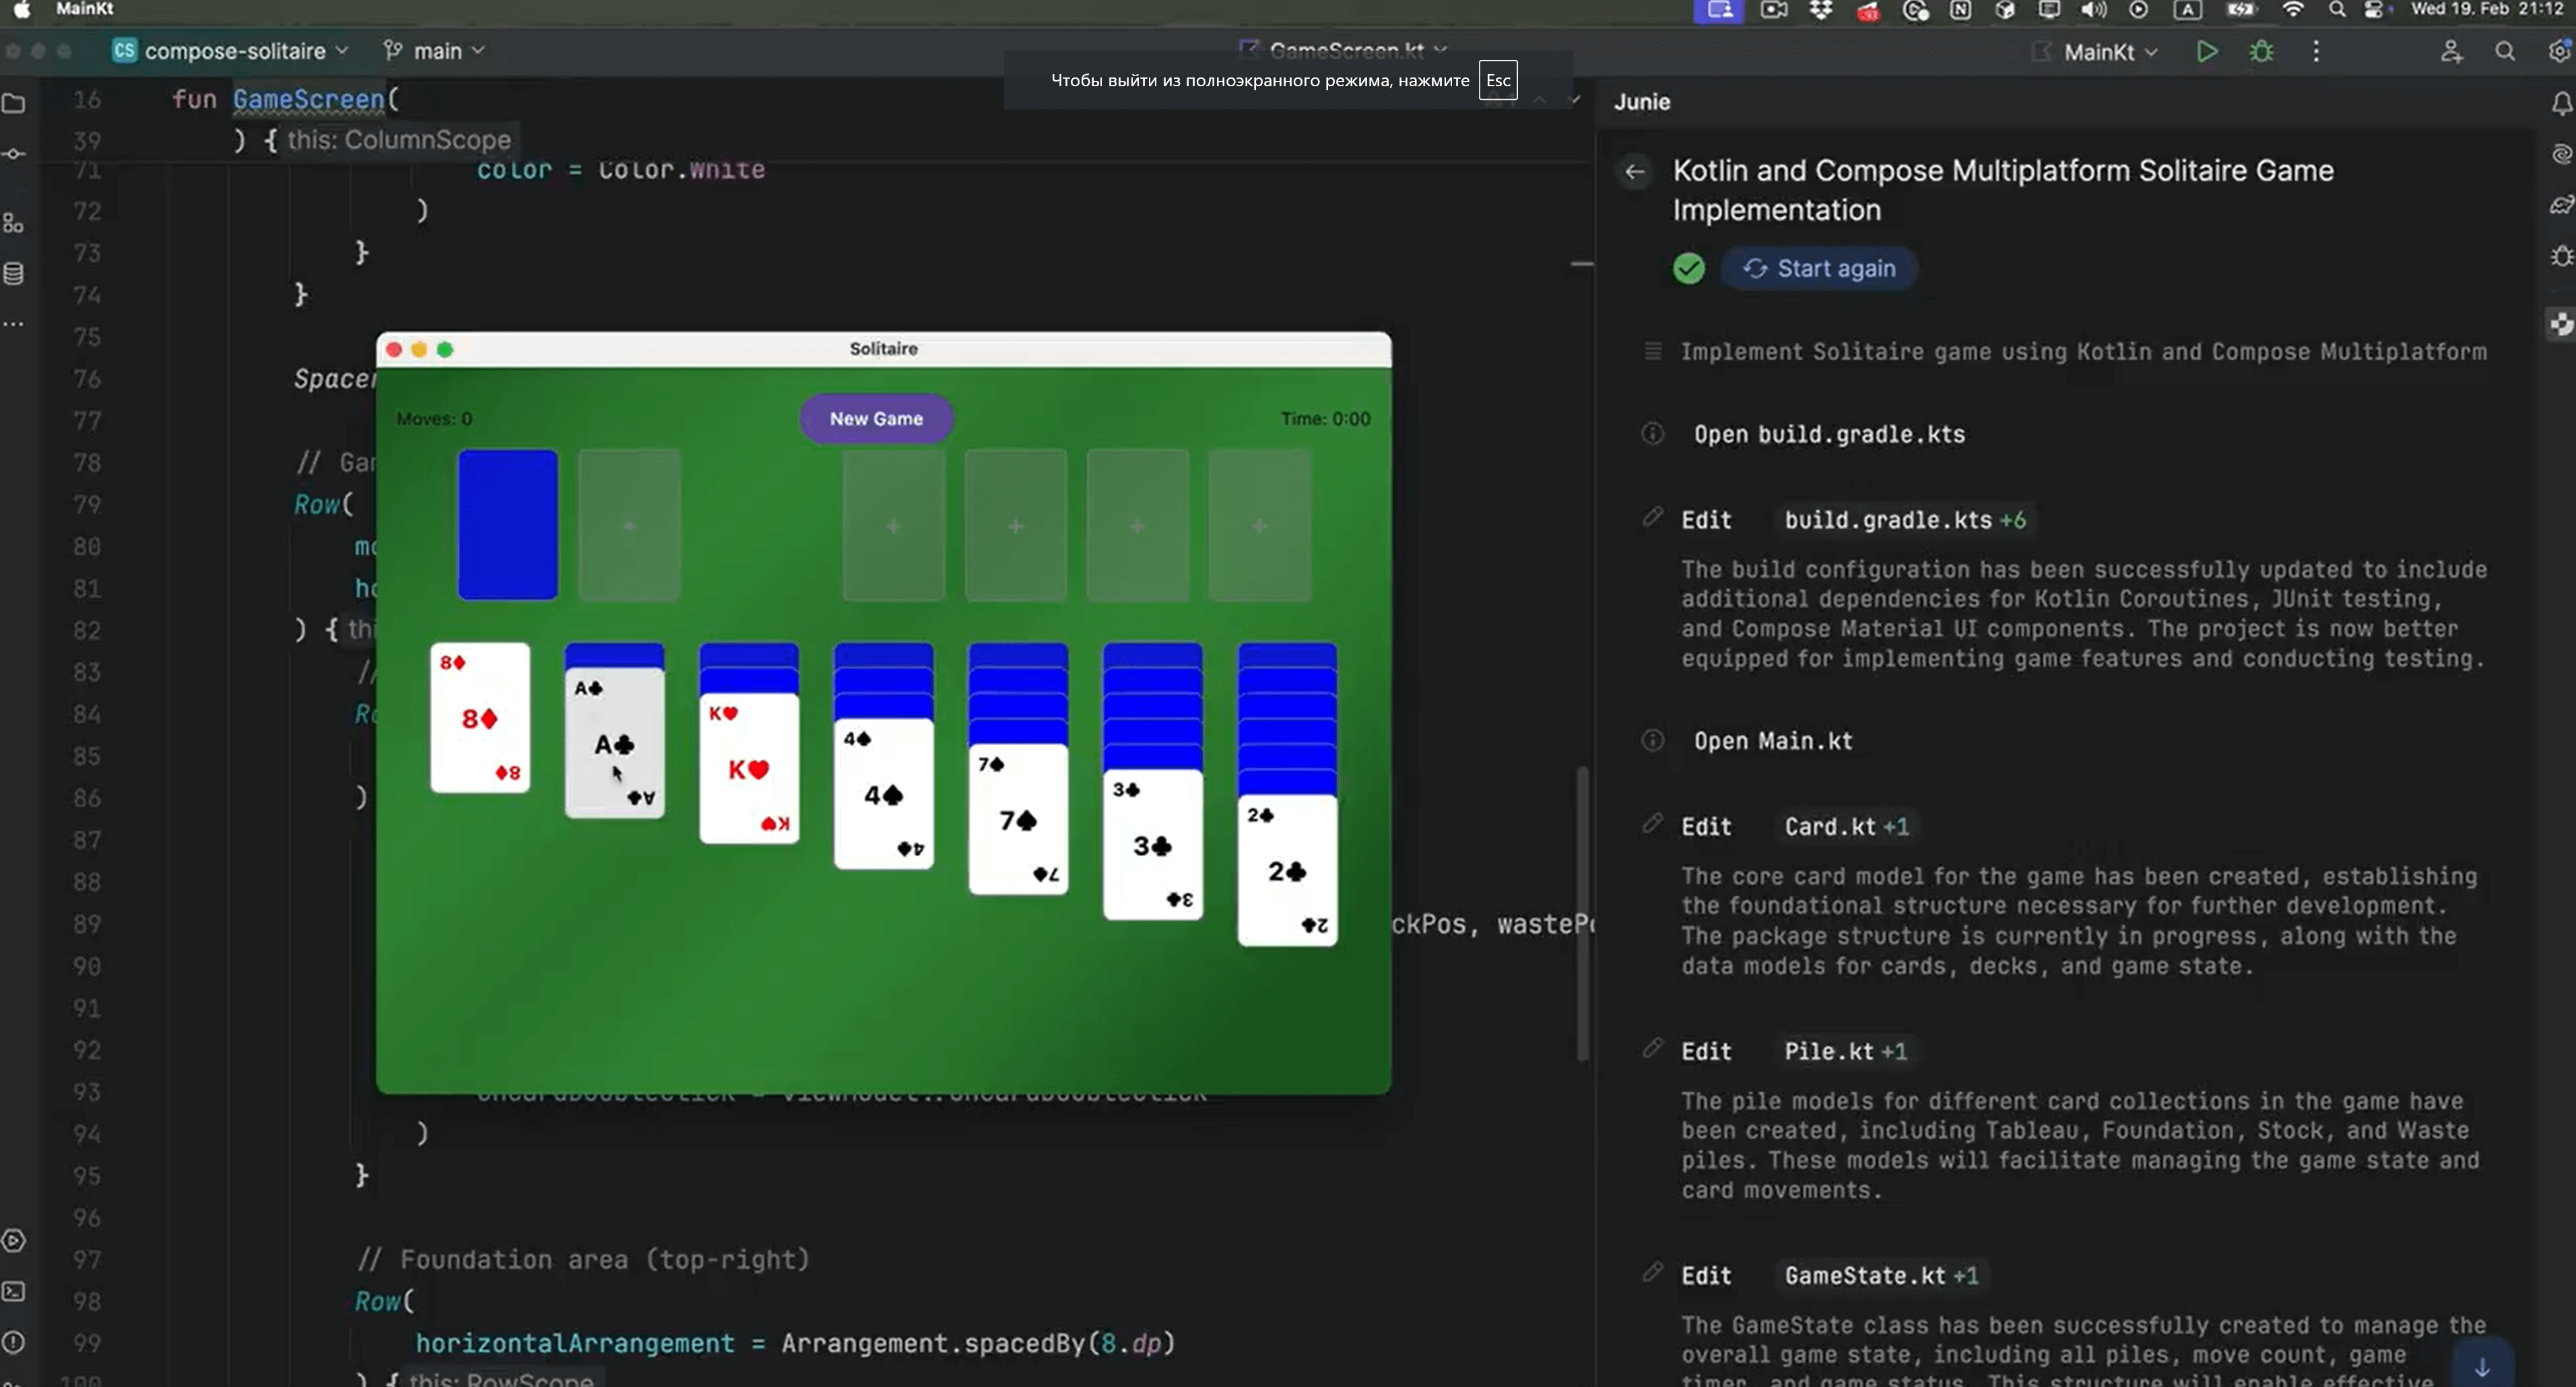The image size is (2576, 1387).
Task: Open the Project tool window folder icon
Action: tap(14, 104)
